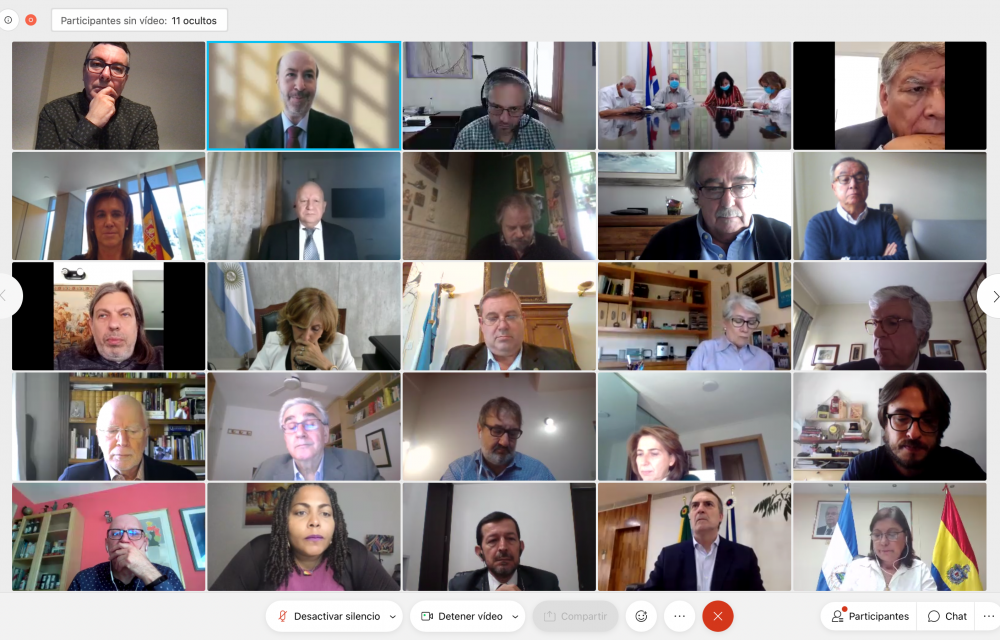The width and height of the screenshot is (1000, 640).
Task: Click the meeting info icon at top left
Action: (x=8, y=20)
